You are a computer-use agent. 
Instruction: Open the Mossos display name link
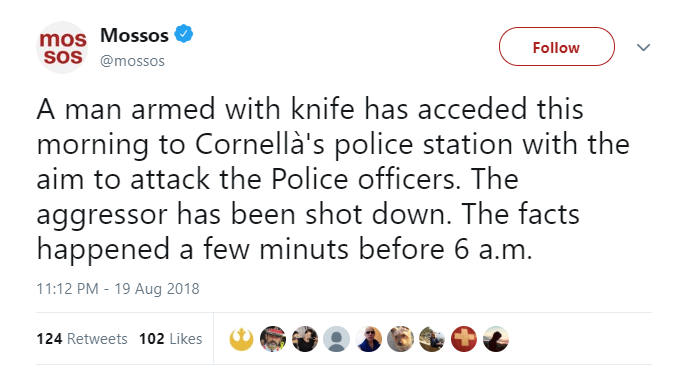[x=134, y=35]
